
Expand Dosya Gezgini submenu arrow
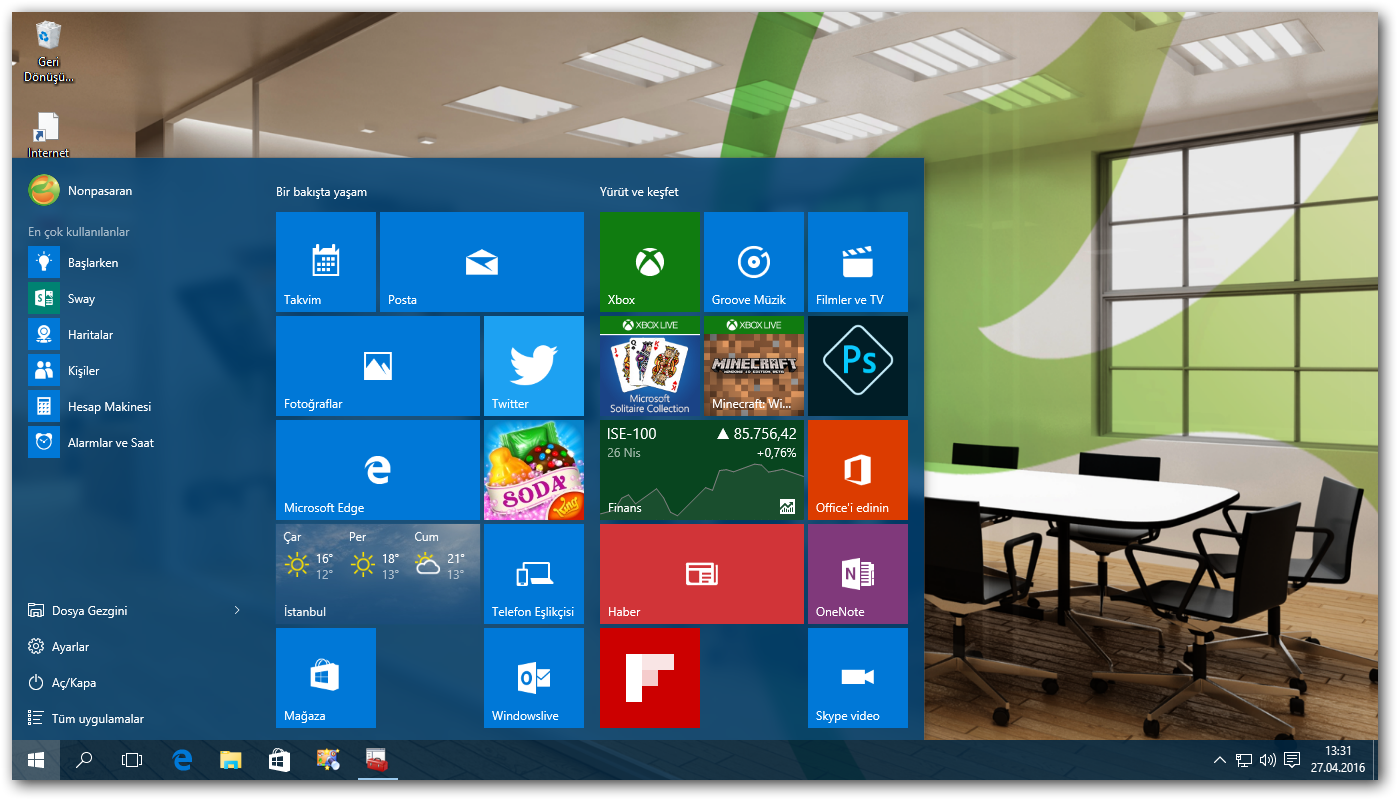tap(237, 610)
